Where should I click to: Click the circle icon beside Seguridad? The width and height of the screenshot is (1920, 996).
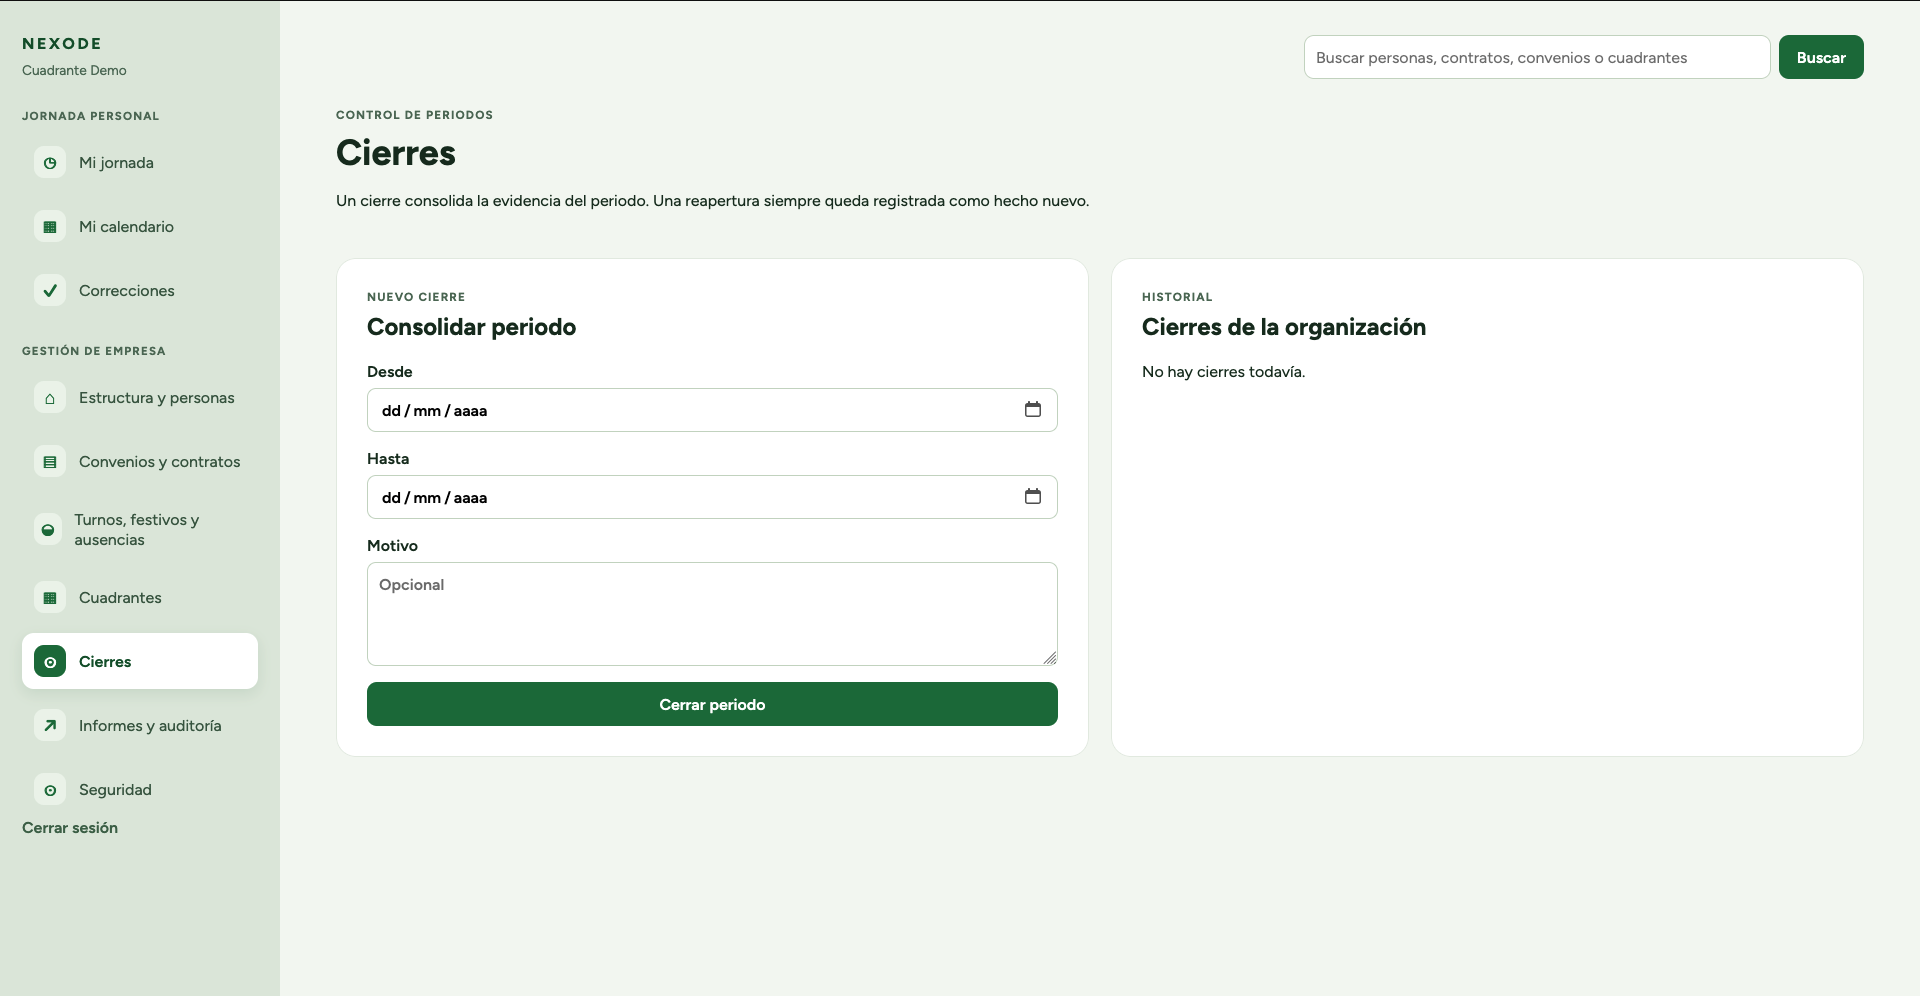[50, 790]
